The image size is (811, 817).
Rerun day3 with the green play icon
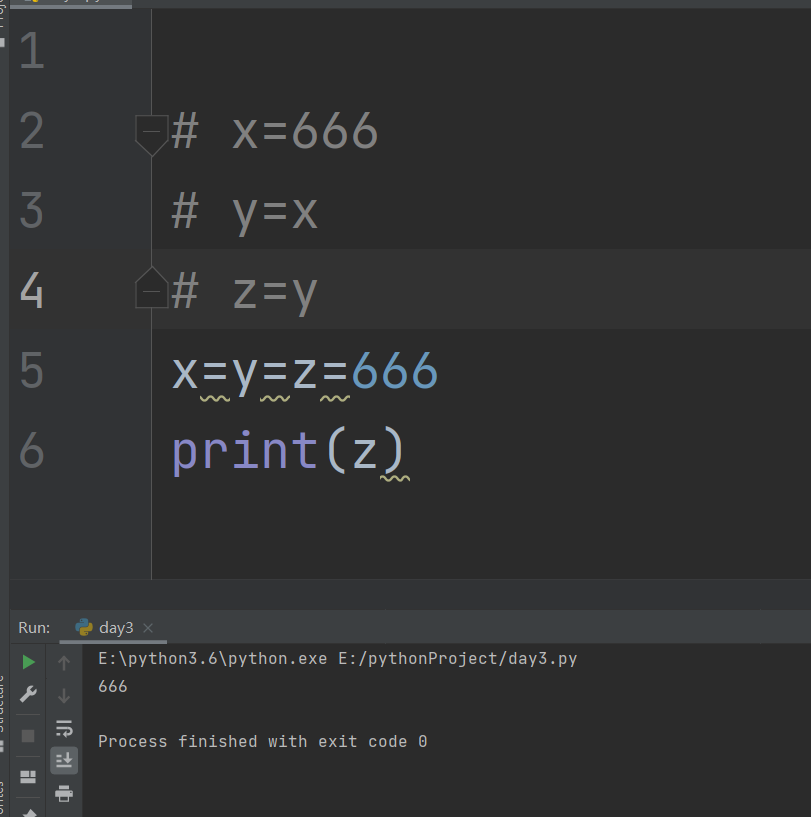[x=29, y=662]
